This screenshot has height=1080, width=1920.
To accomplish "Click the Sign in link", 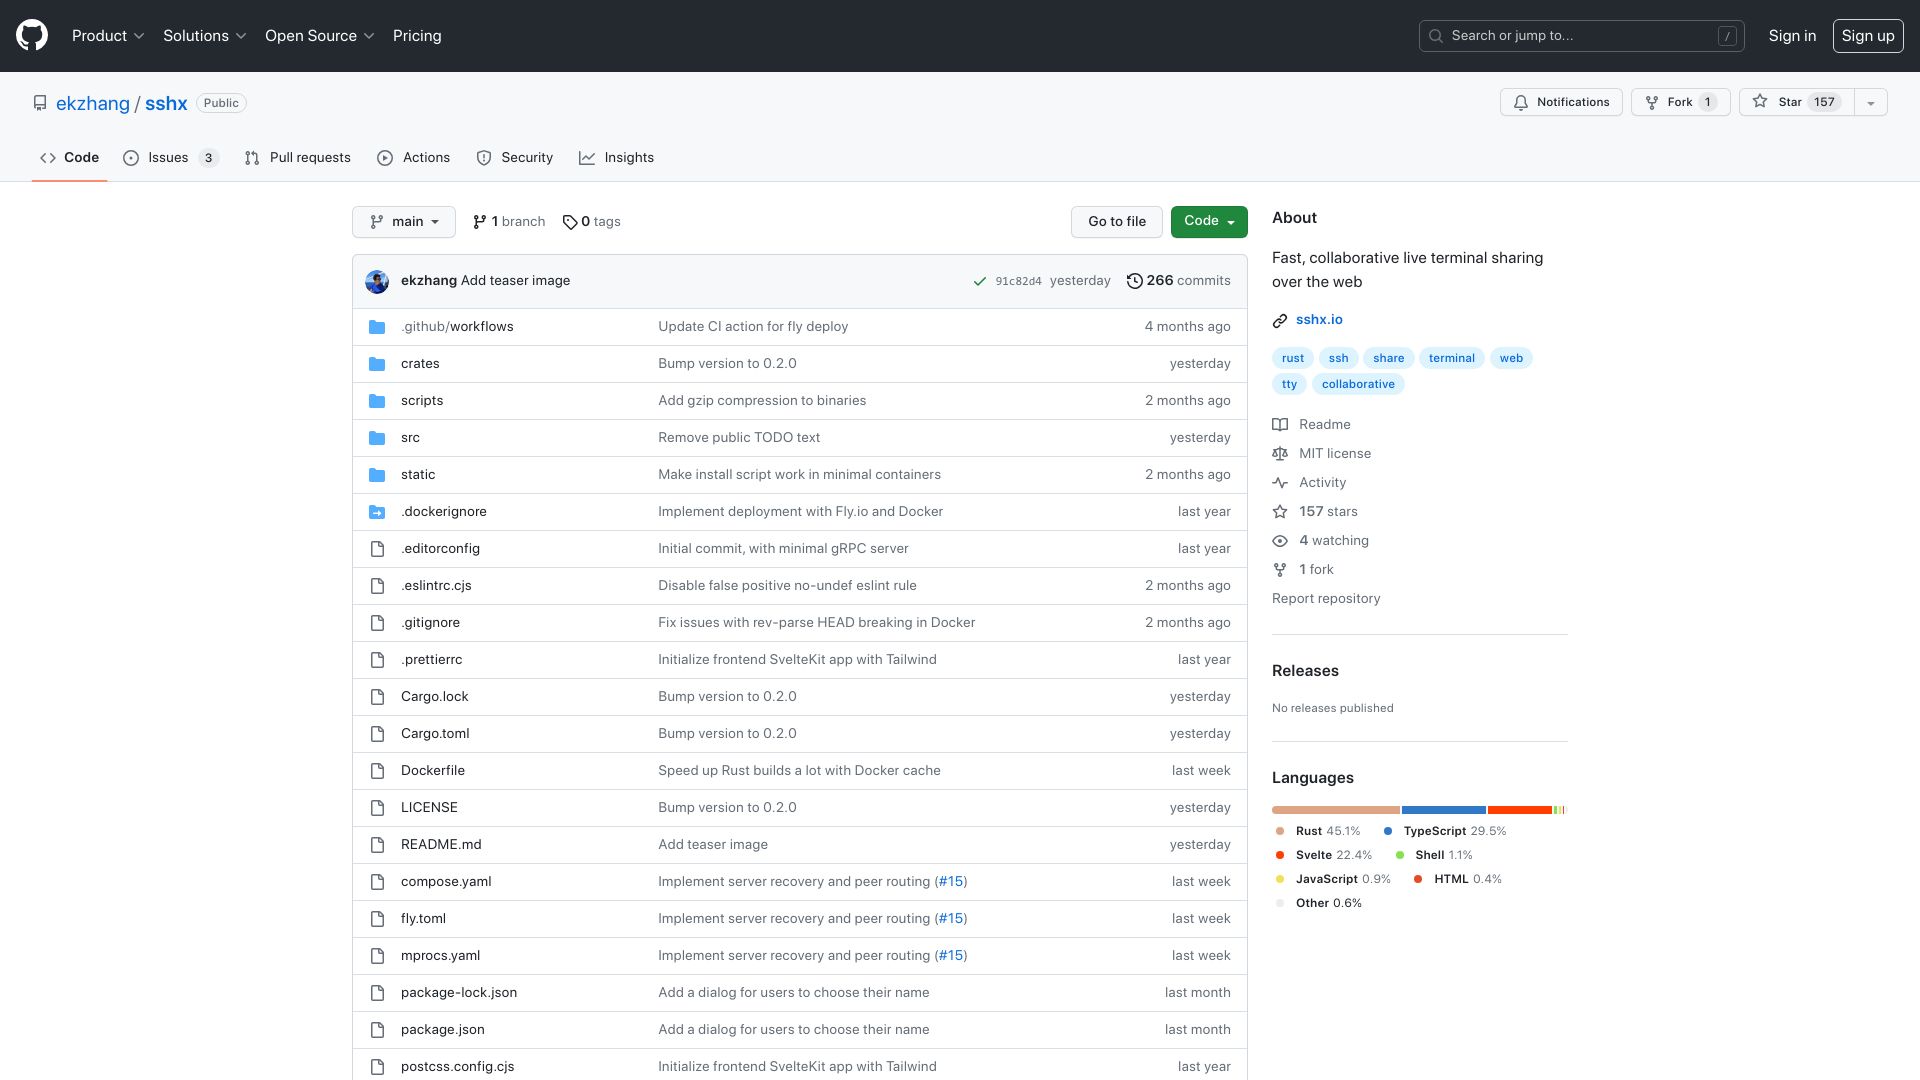I will tap(1792, 36).
